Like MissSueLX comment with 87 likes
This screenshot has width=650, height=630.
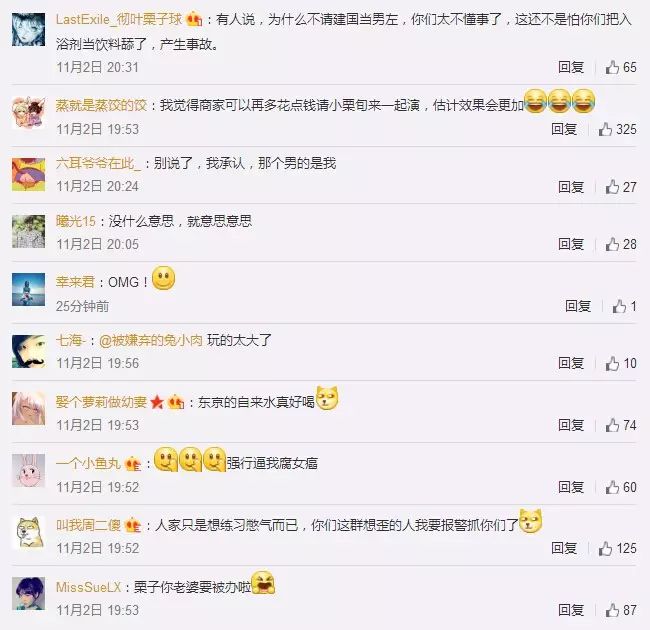pyautogui.click(x=612, y=610)
